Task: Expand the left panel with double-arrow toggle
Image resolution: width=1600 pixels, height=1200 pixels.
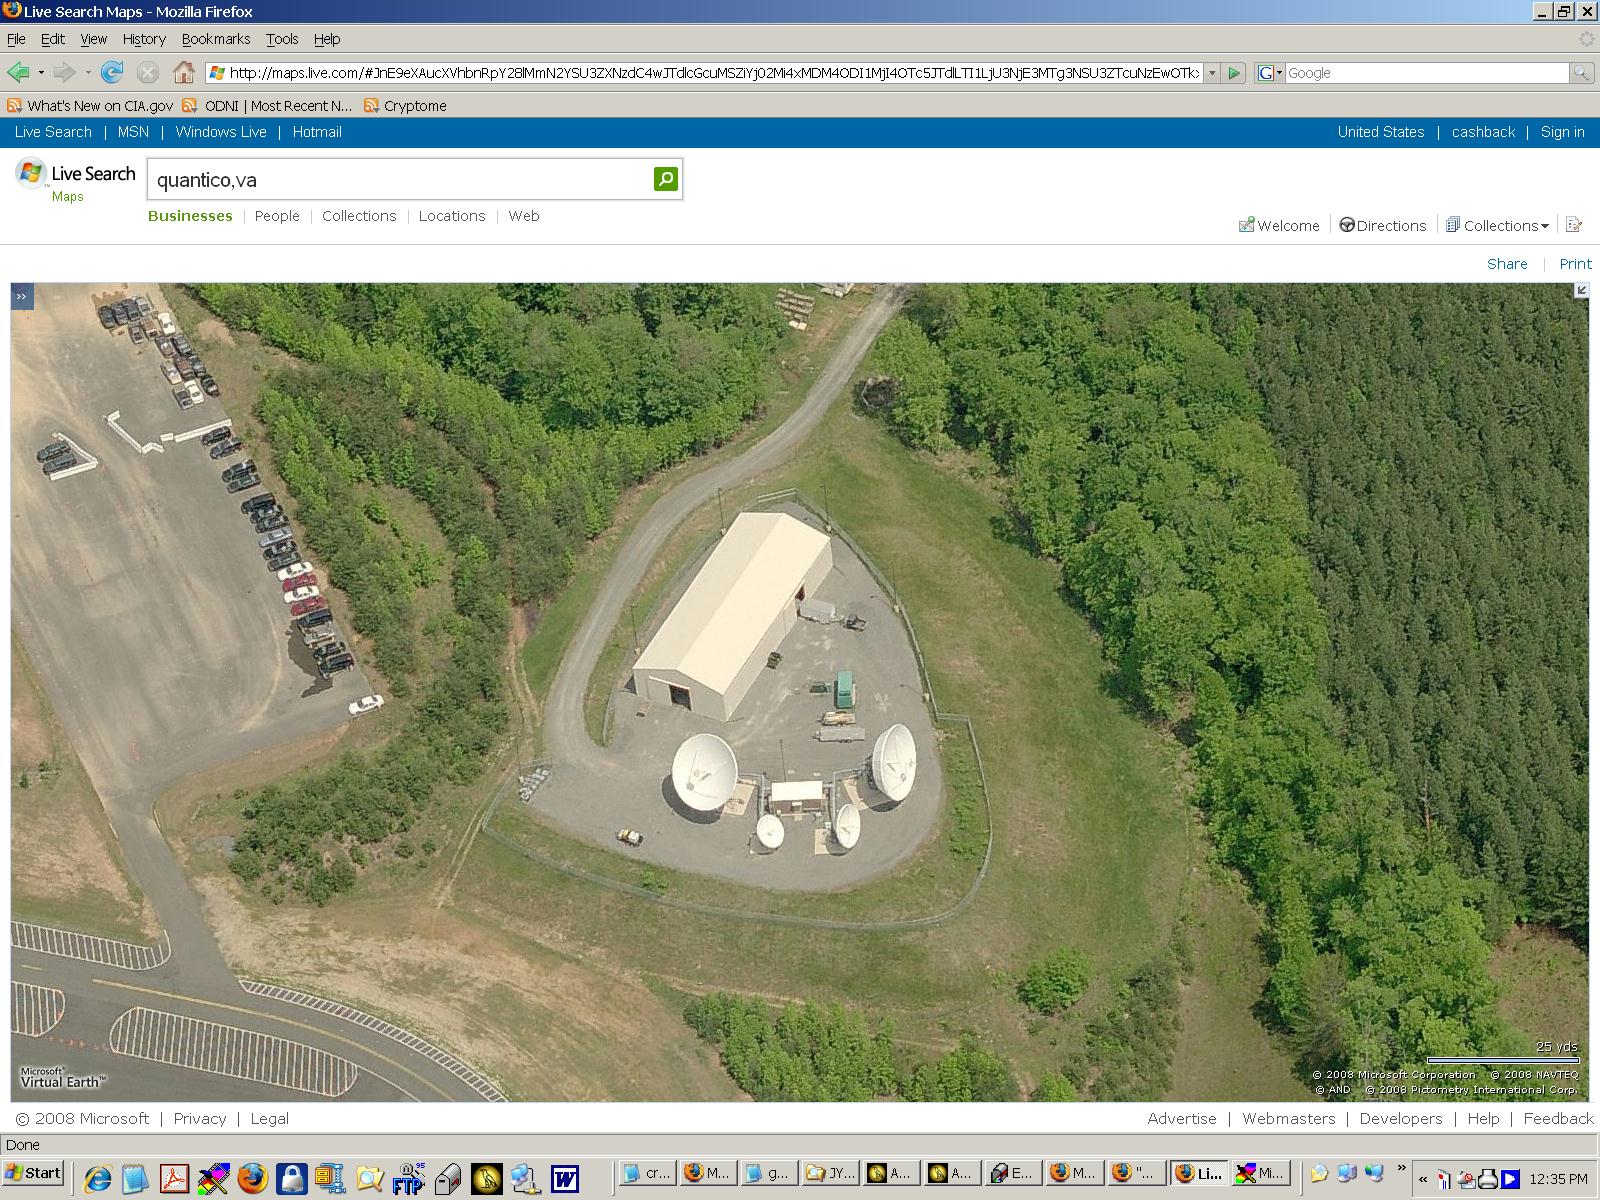Action: 22,296
